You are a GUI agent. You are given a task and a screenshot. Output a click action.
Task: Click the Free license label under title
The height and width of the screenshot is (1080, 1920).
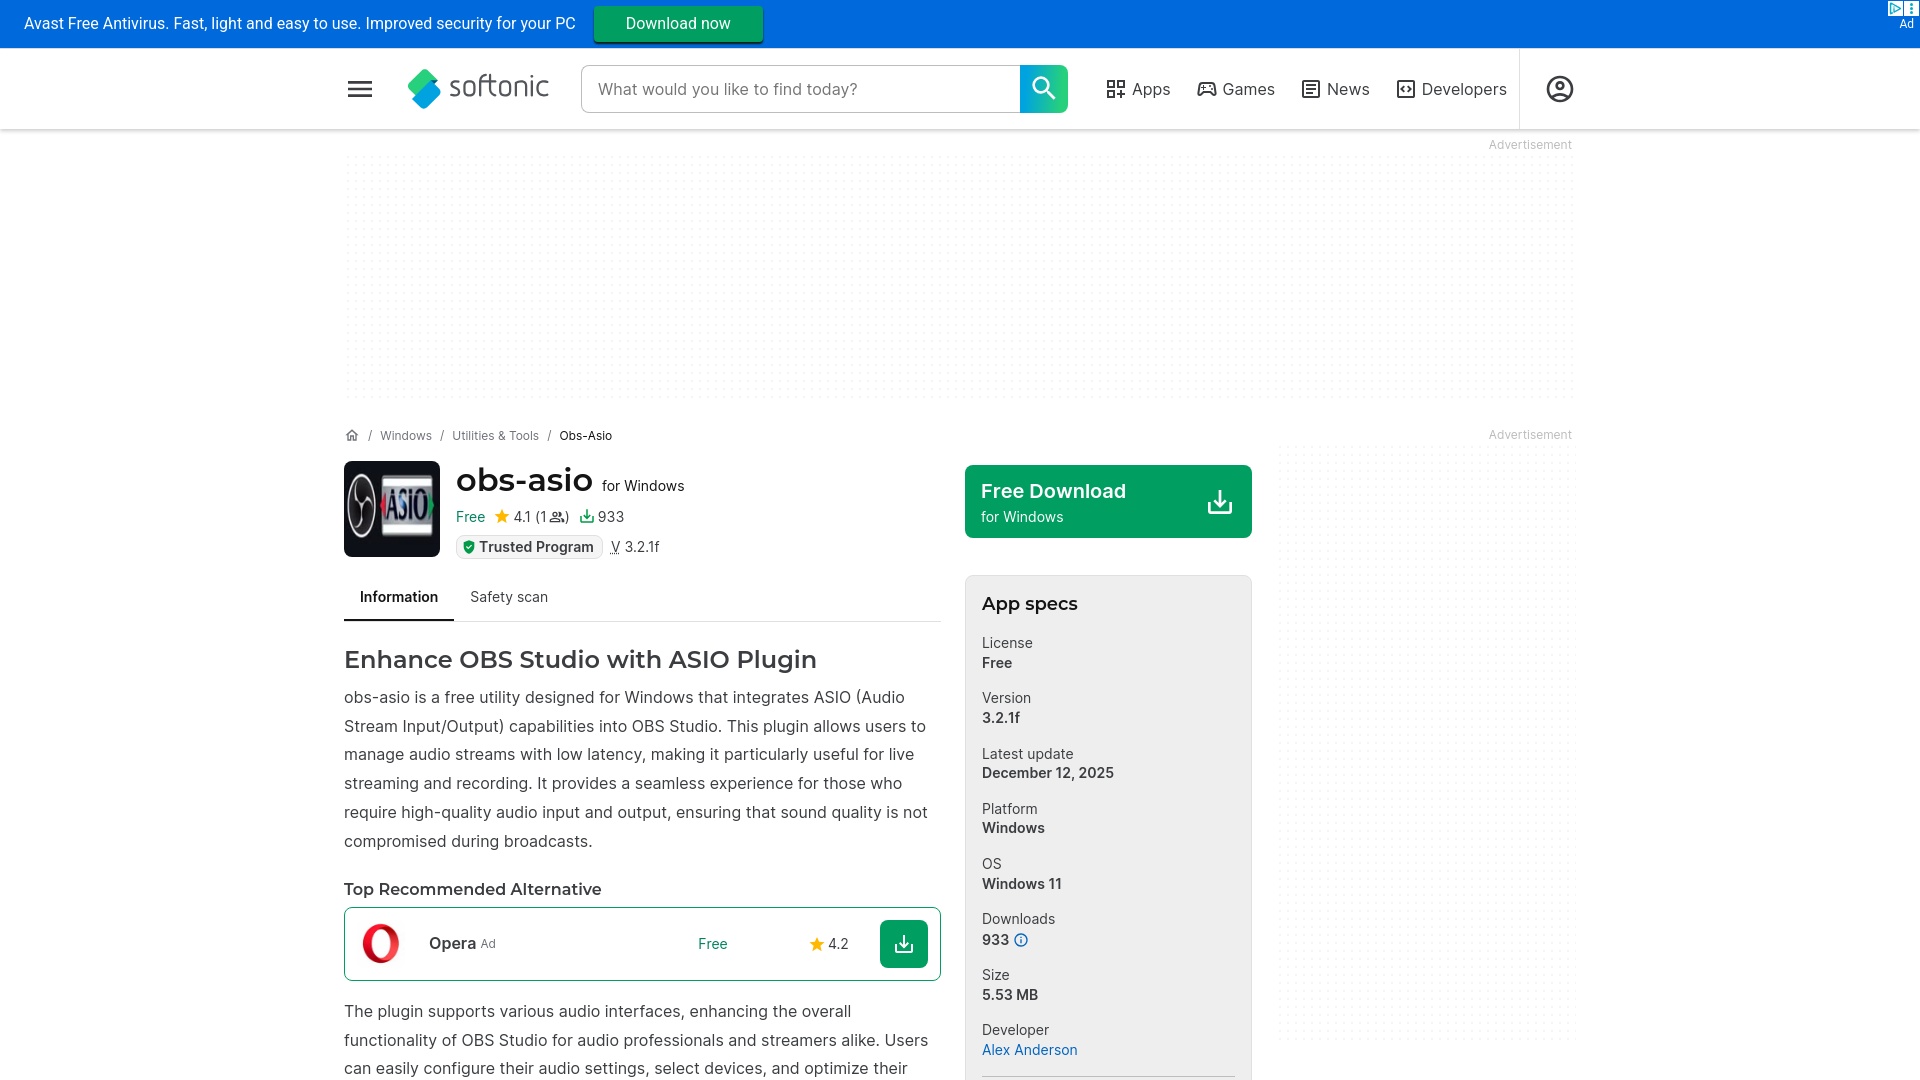470,517
